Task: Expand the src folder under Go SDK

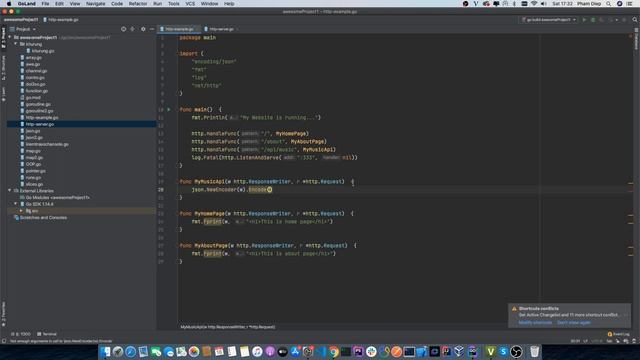Action: click(22, 211)
